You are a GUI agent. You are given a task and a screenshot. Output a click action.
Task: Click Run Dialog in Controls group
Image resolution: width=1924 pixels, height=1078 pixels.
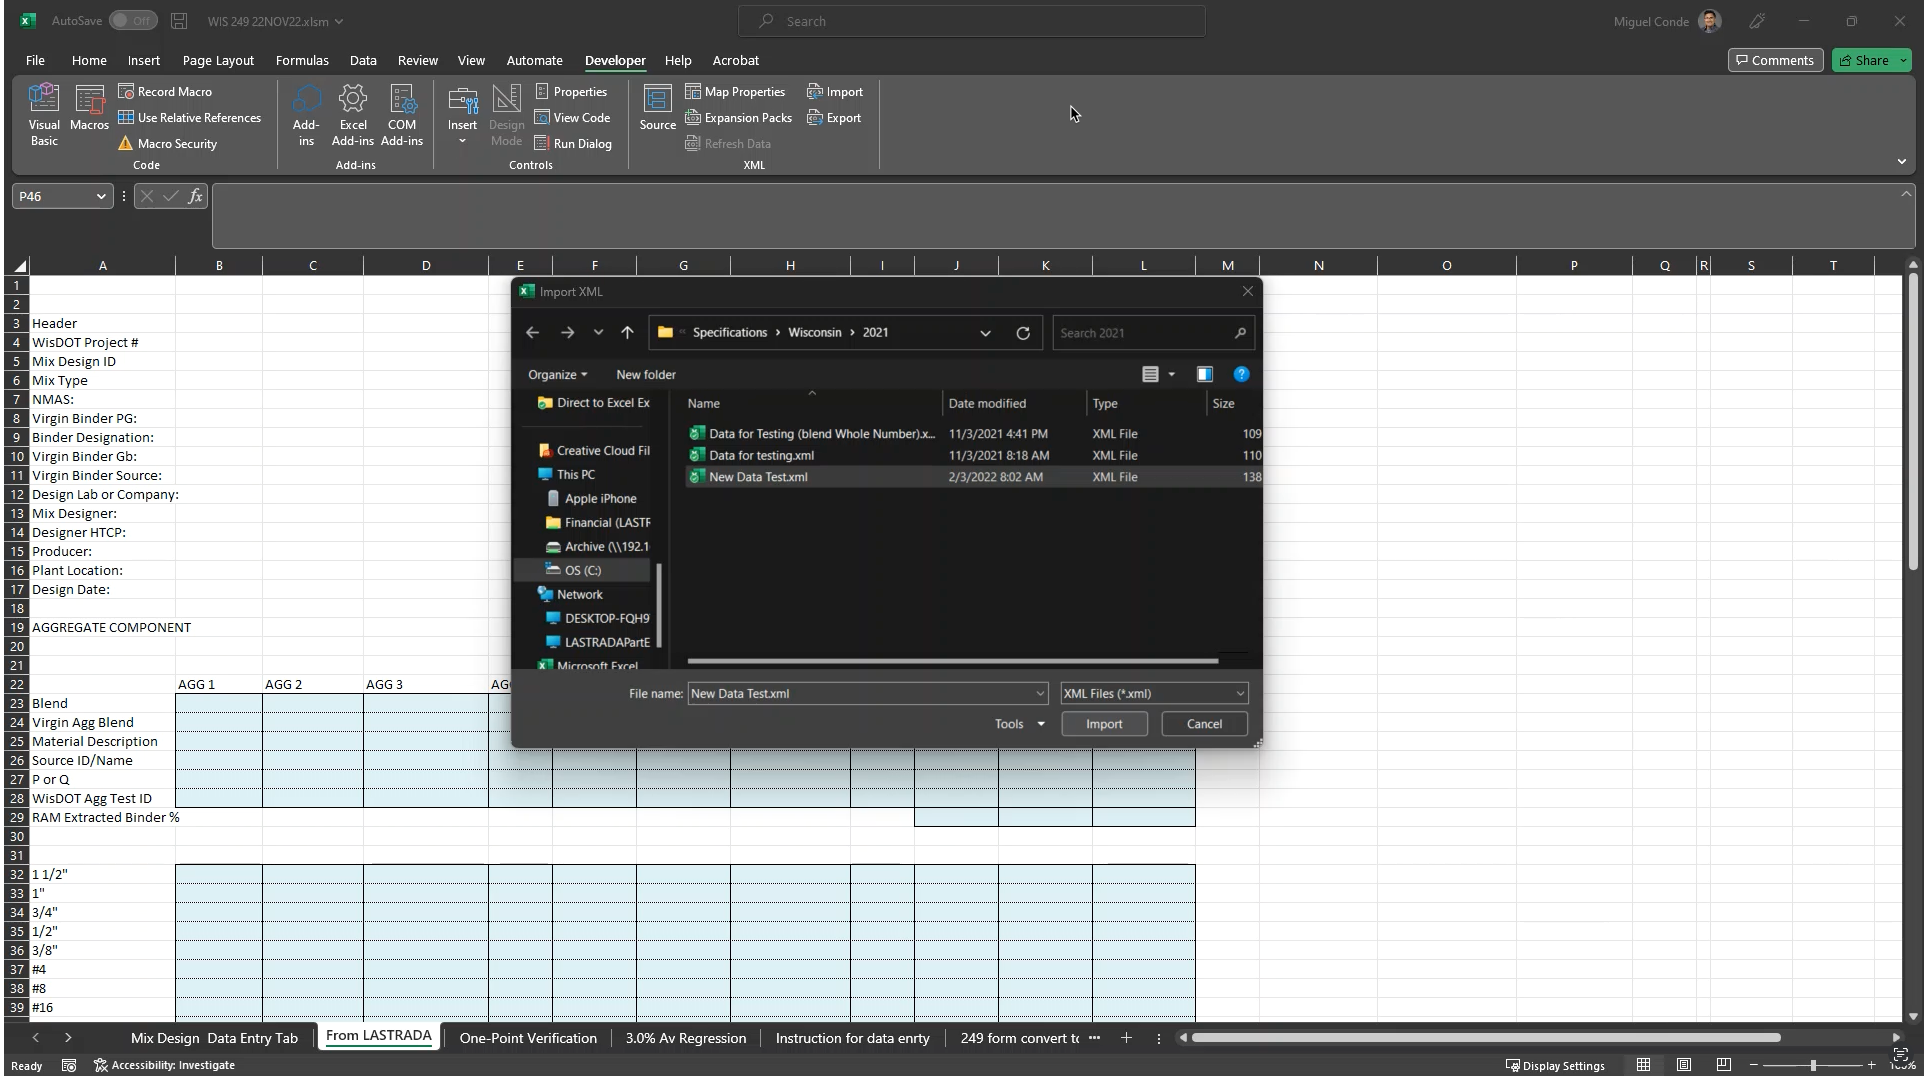(x=573, y=144)
